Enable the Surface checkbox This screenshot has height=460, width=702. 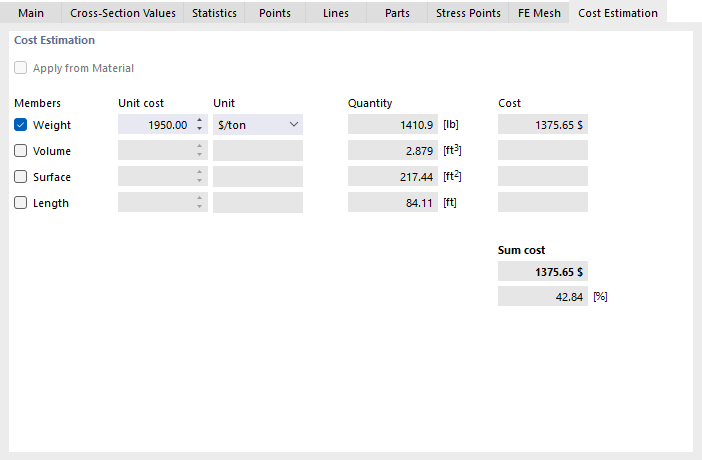21,177
